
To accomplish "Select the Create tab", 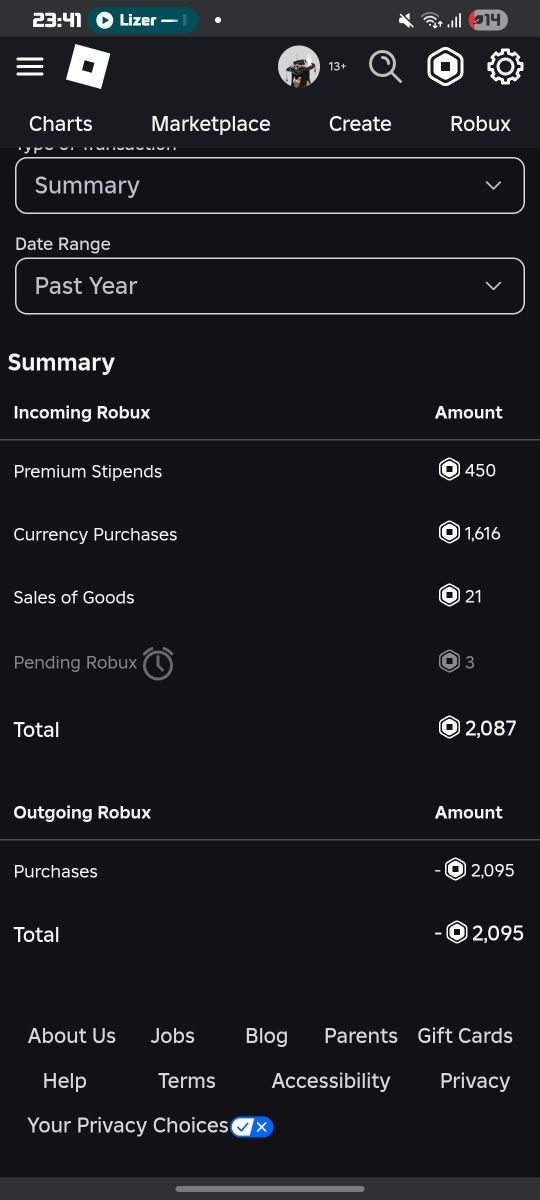I will pyautogui.click(x=360, y=124).
